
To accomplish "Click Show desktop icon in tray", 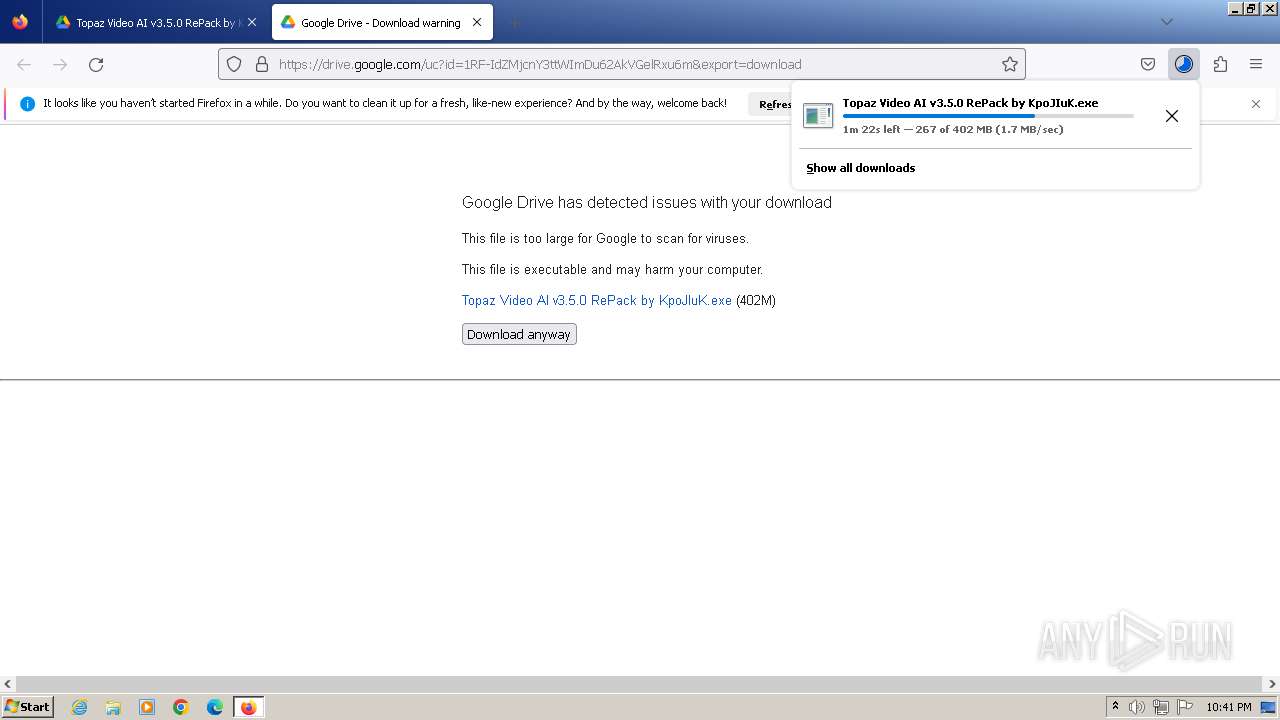I will click(x=1268, y=707).
